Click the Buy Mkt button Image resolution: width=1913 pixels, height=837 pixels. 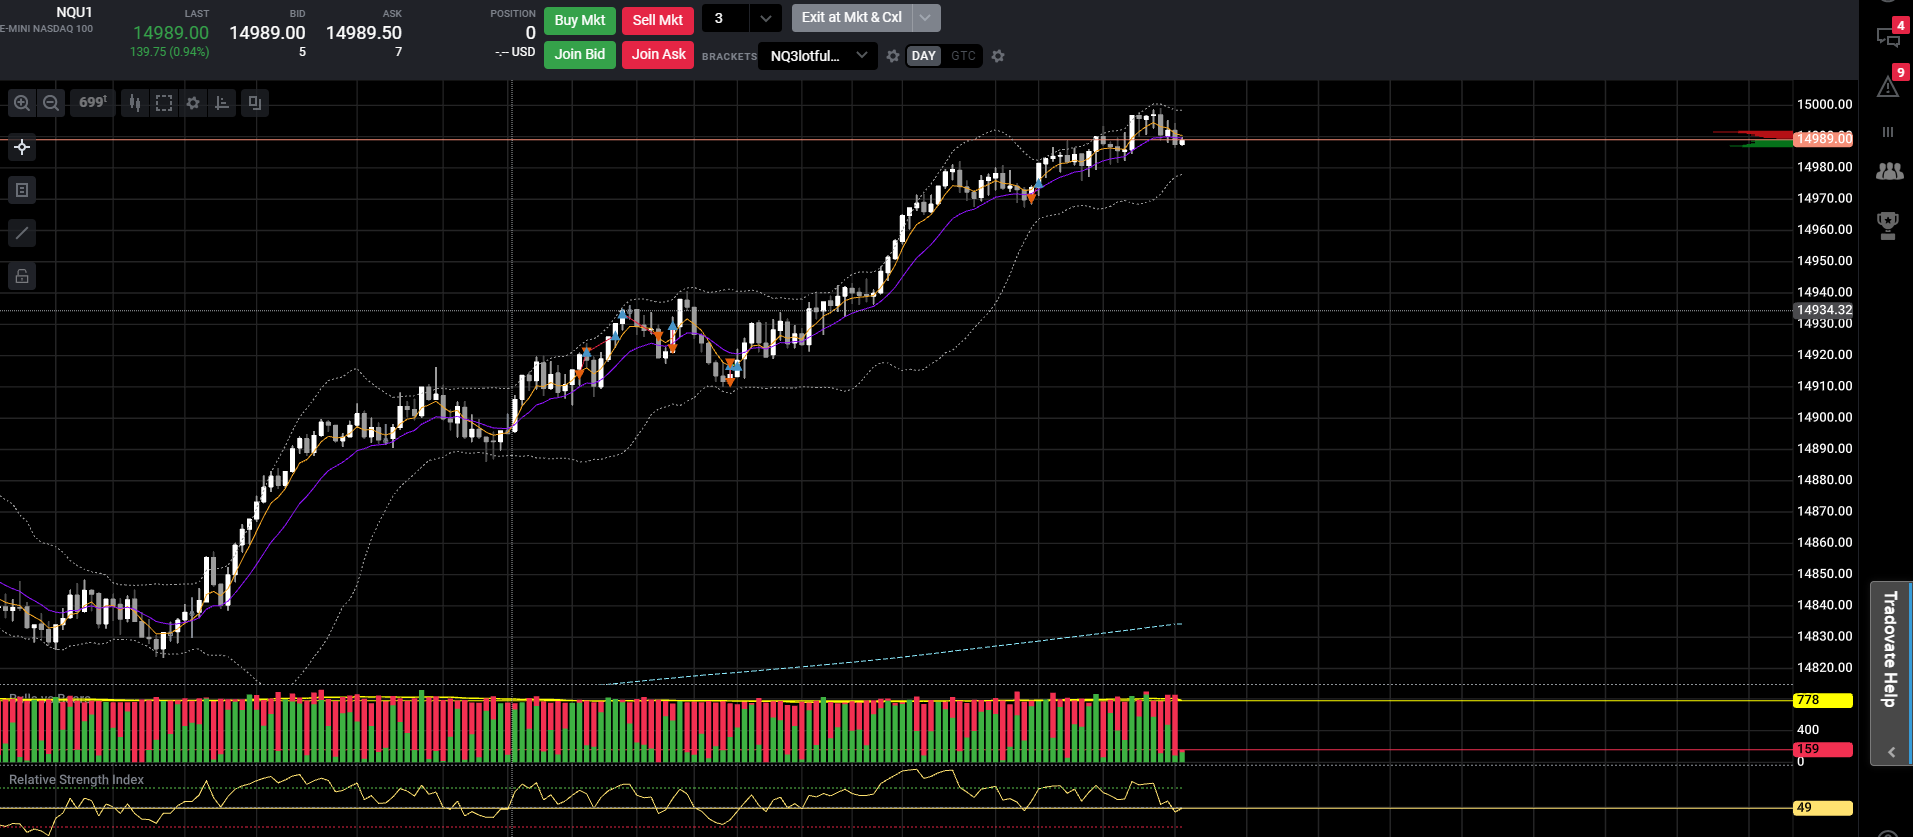(580, 20)
